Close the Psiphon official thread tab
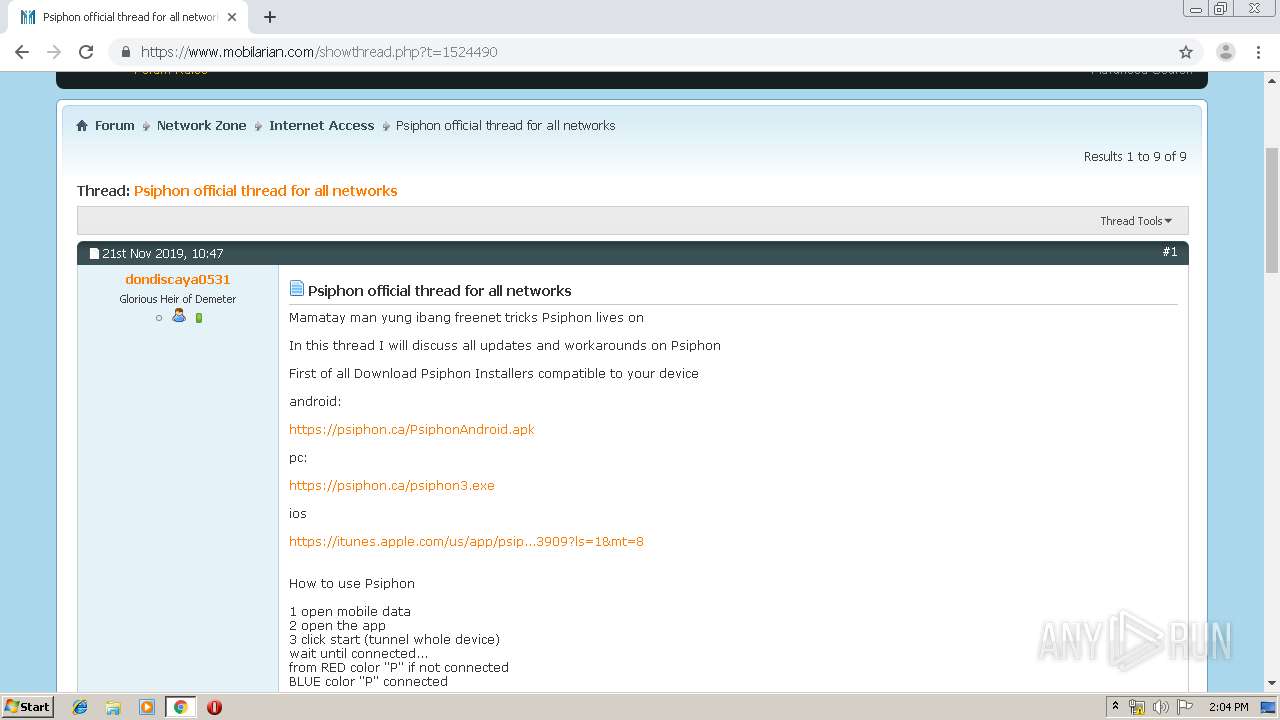Screen dimensions: 1280x720 tap(231, 17)
